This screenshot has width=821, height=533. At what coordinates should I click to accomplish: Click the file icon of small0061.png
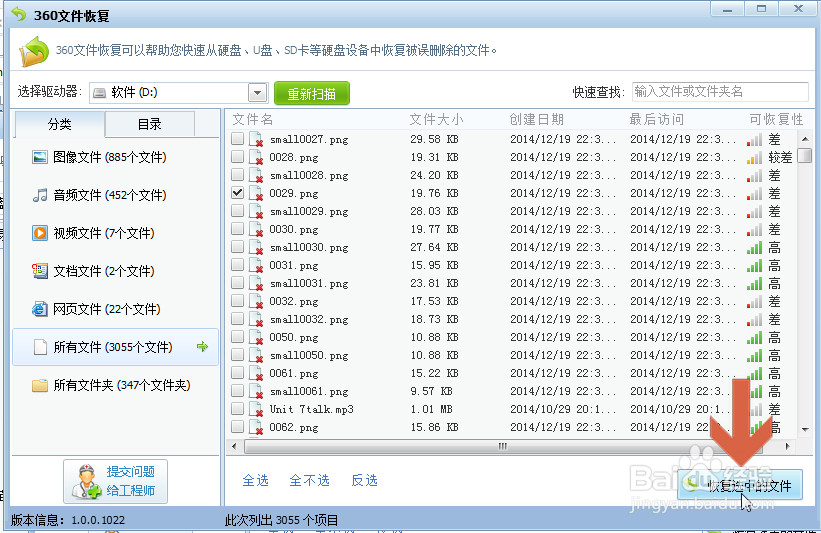tap(256, 392)
